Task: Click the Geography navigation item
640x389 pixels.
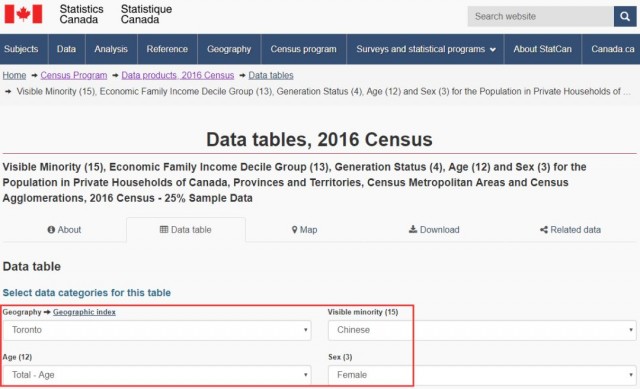Action: 229,49
